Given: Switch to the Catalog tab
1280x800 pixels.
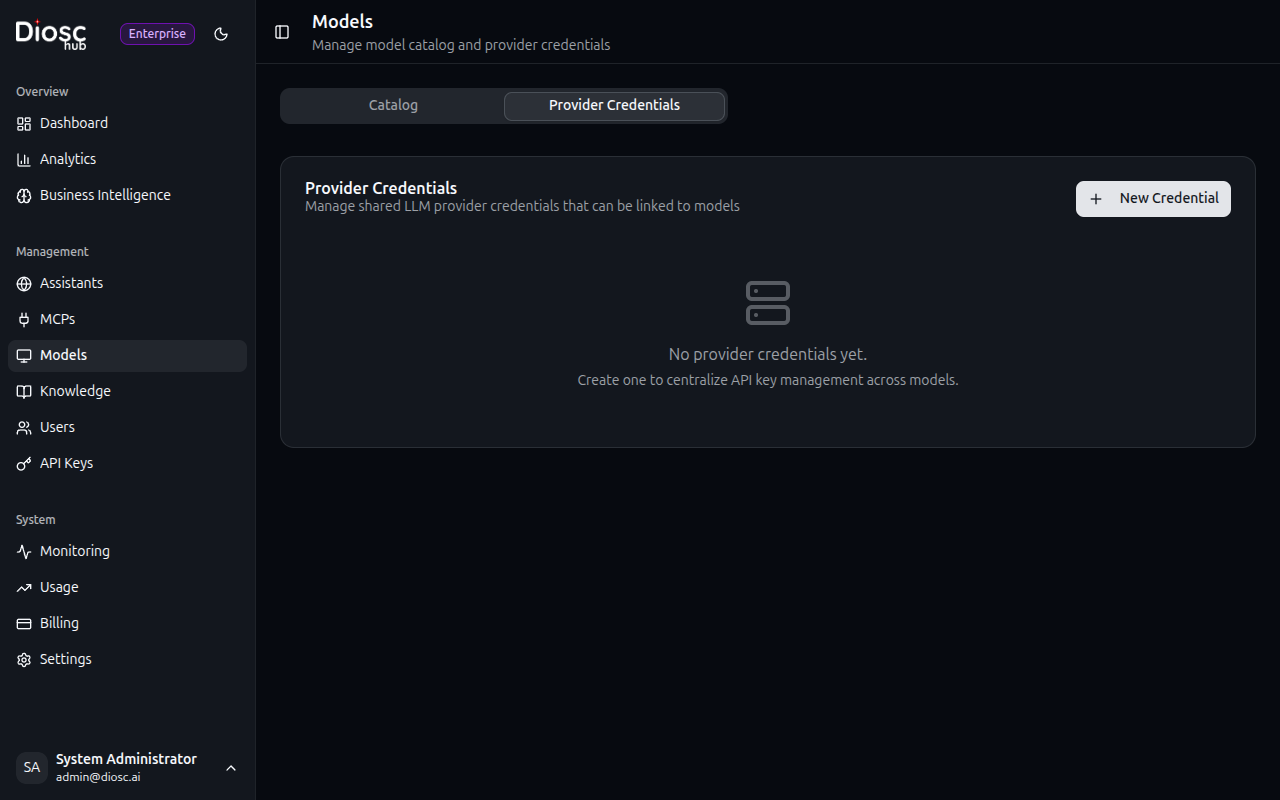Looking at the screenshot, I should [393, 104].
